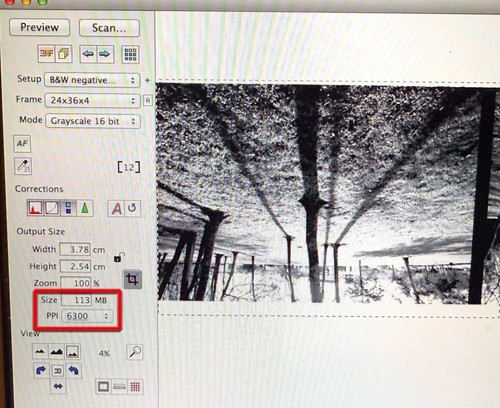This screenshot has height=408, width=500.
Task: Click the AF autofocus button
Action: pyautogui.click(x=22, y=144)
